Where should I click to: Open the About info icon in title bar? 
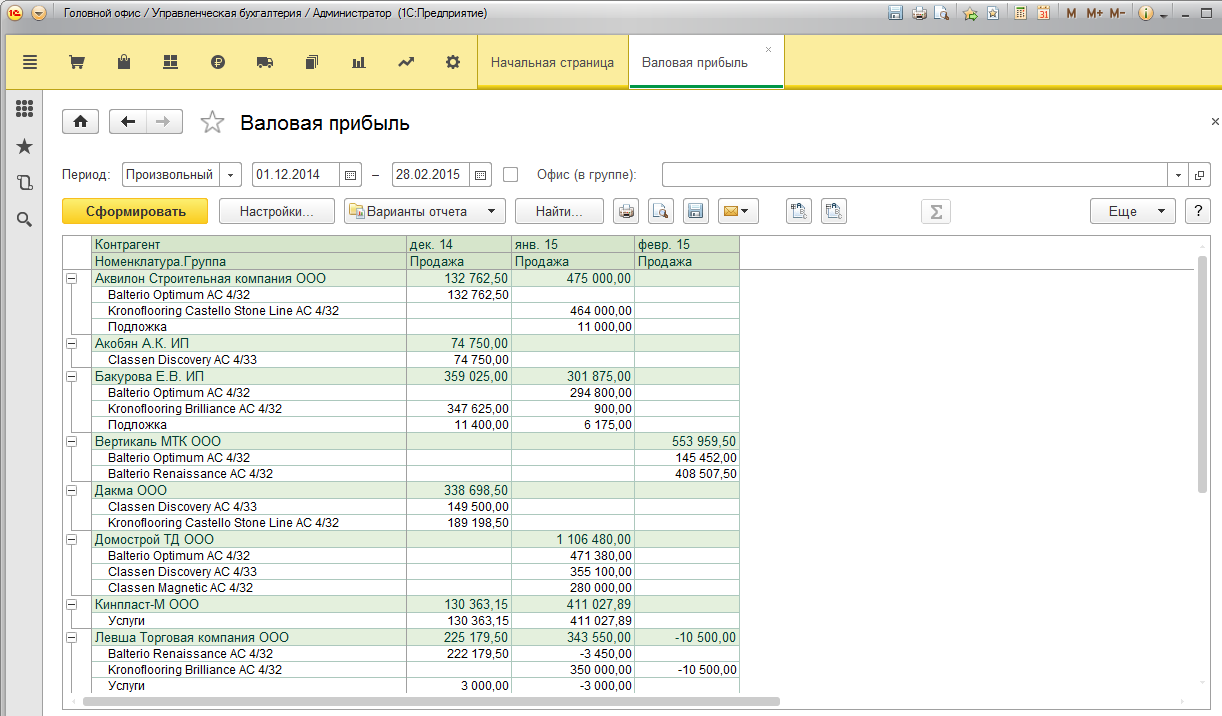click(1146, 14)
